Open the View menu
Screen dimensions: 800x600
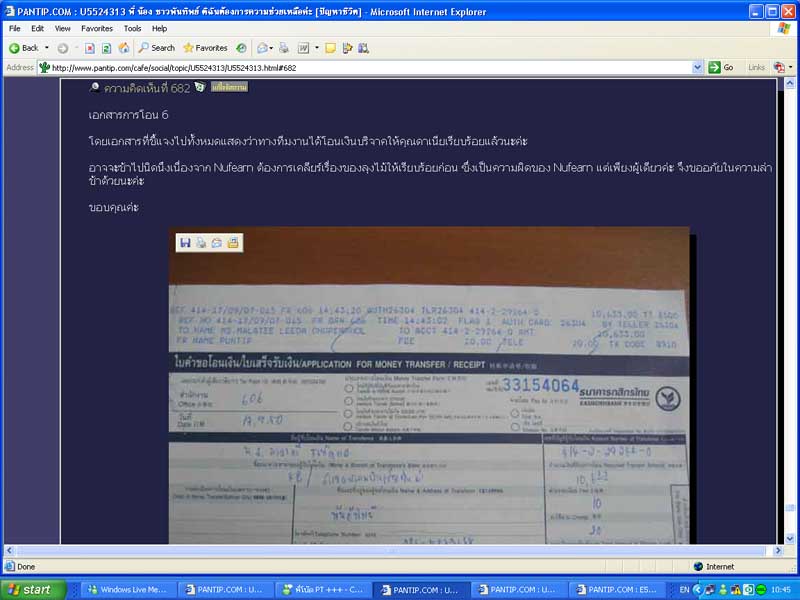(x=62, y=29)
